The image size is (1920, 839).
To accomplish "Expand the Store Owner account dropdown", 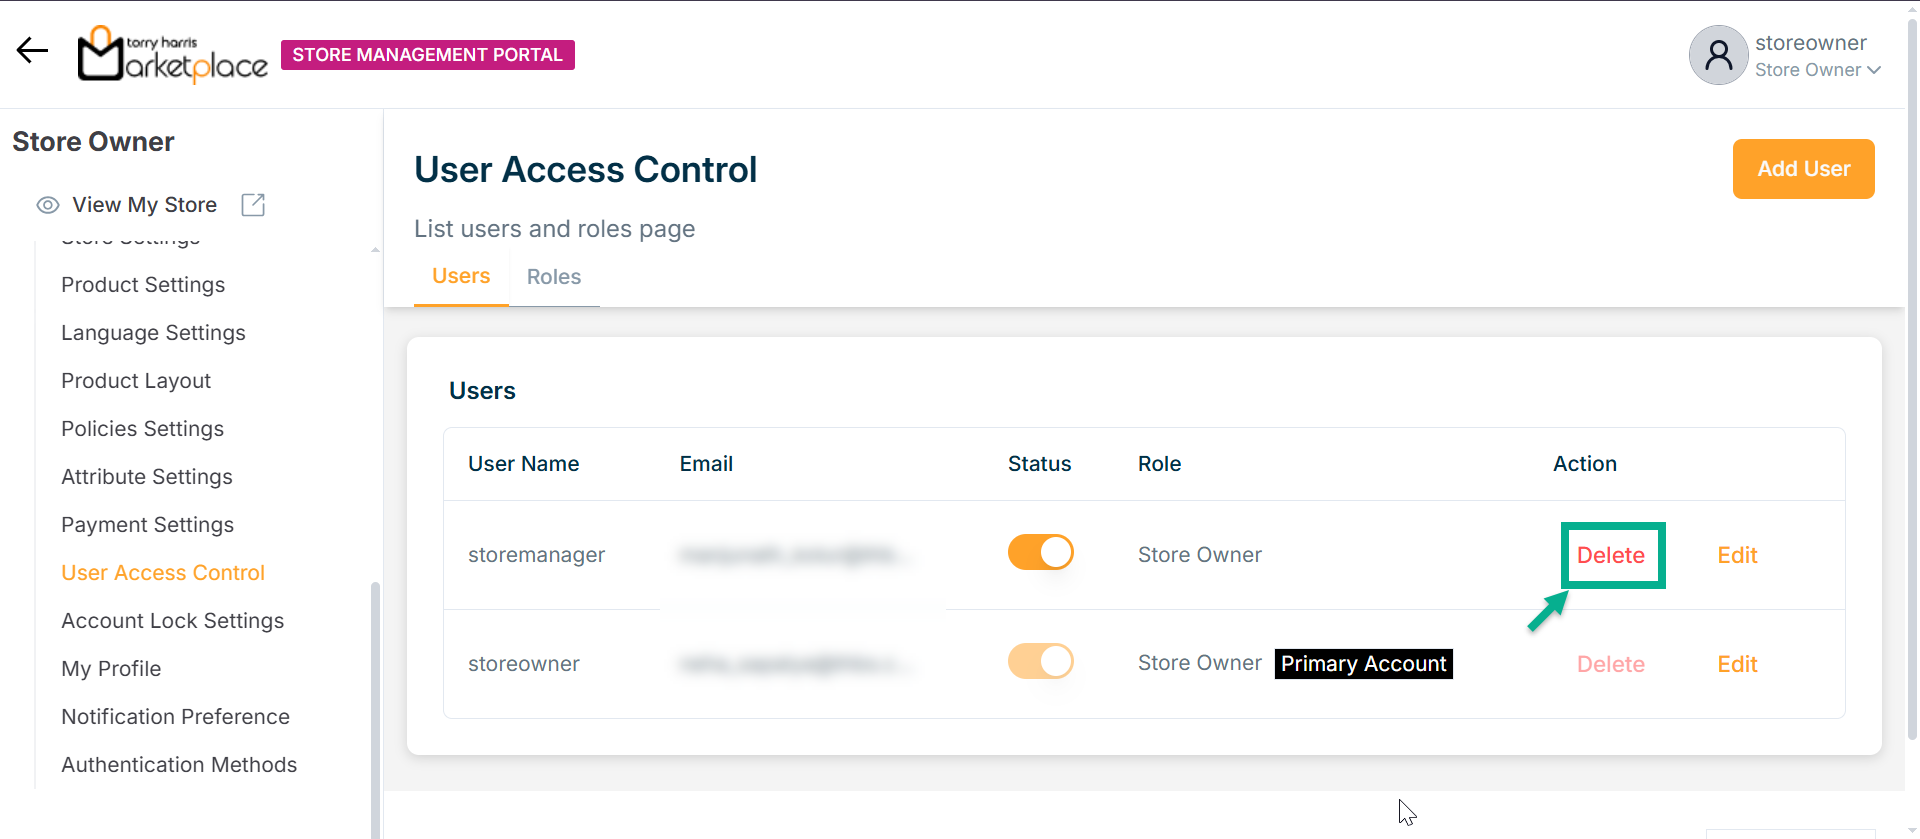I will point(1817,70).
